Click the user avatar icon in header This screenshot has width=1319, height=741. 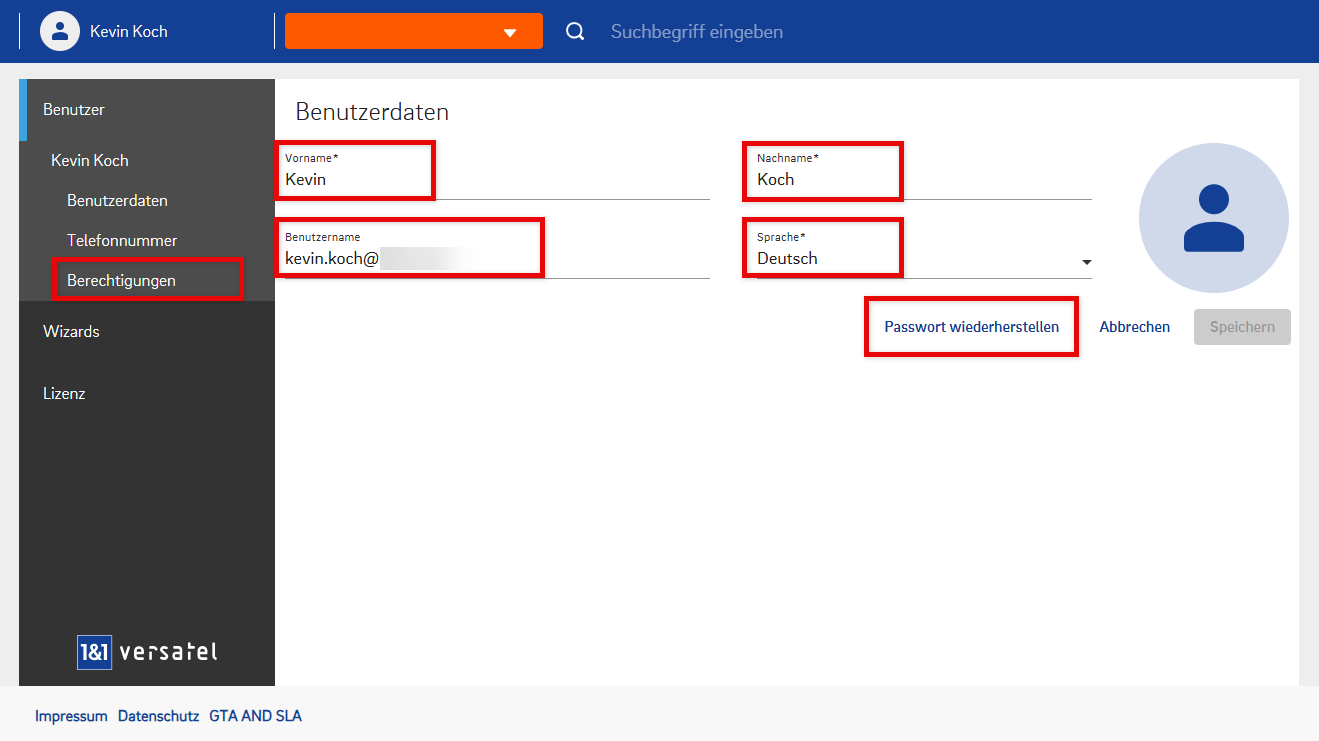pyautogui.click(x=60, y=31)
